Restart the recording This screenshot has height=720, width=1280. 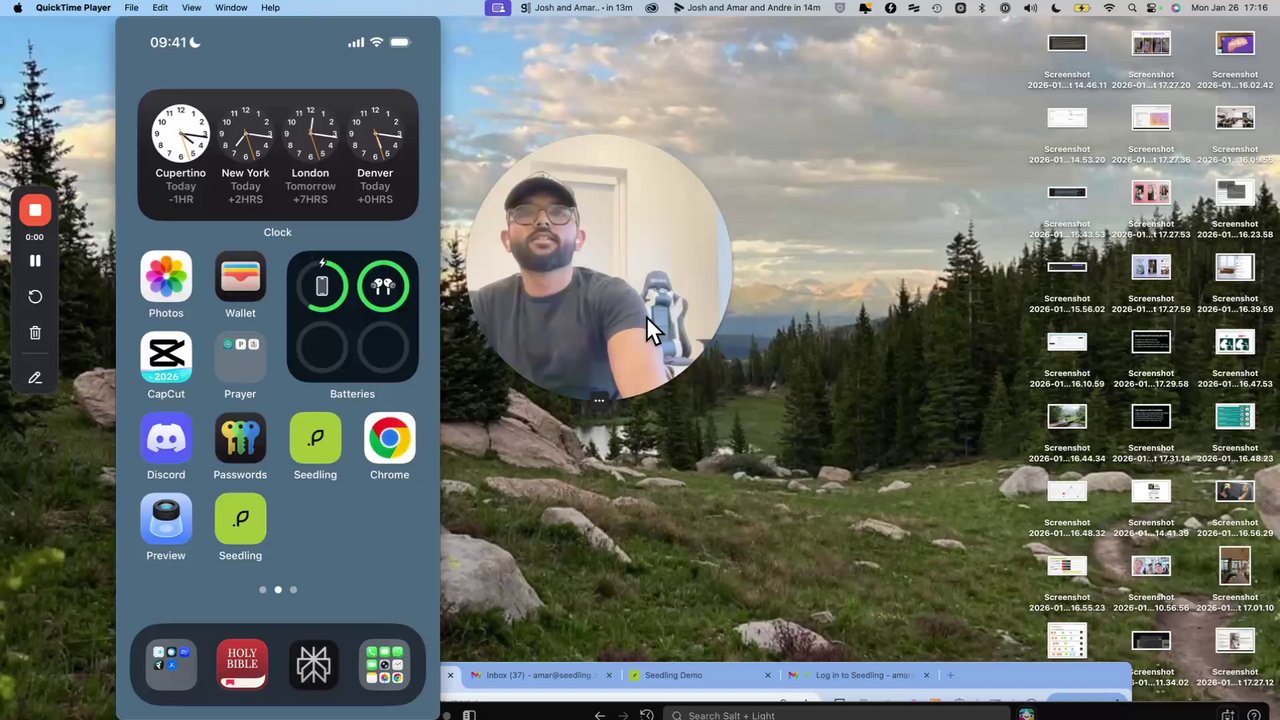pos(35,297)
